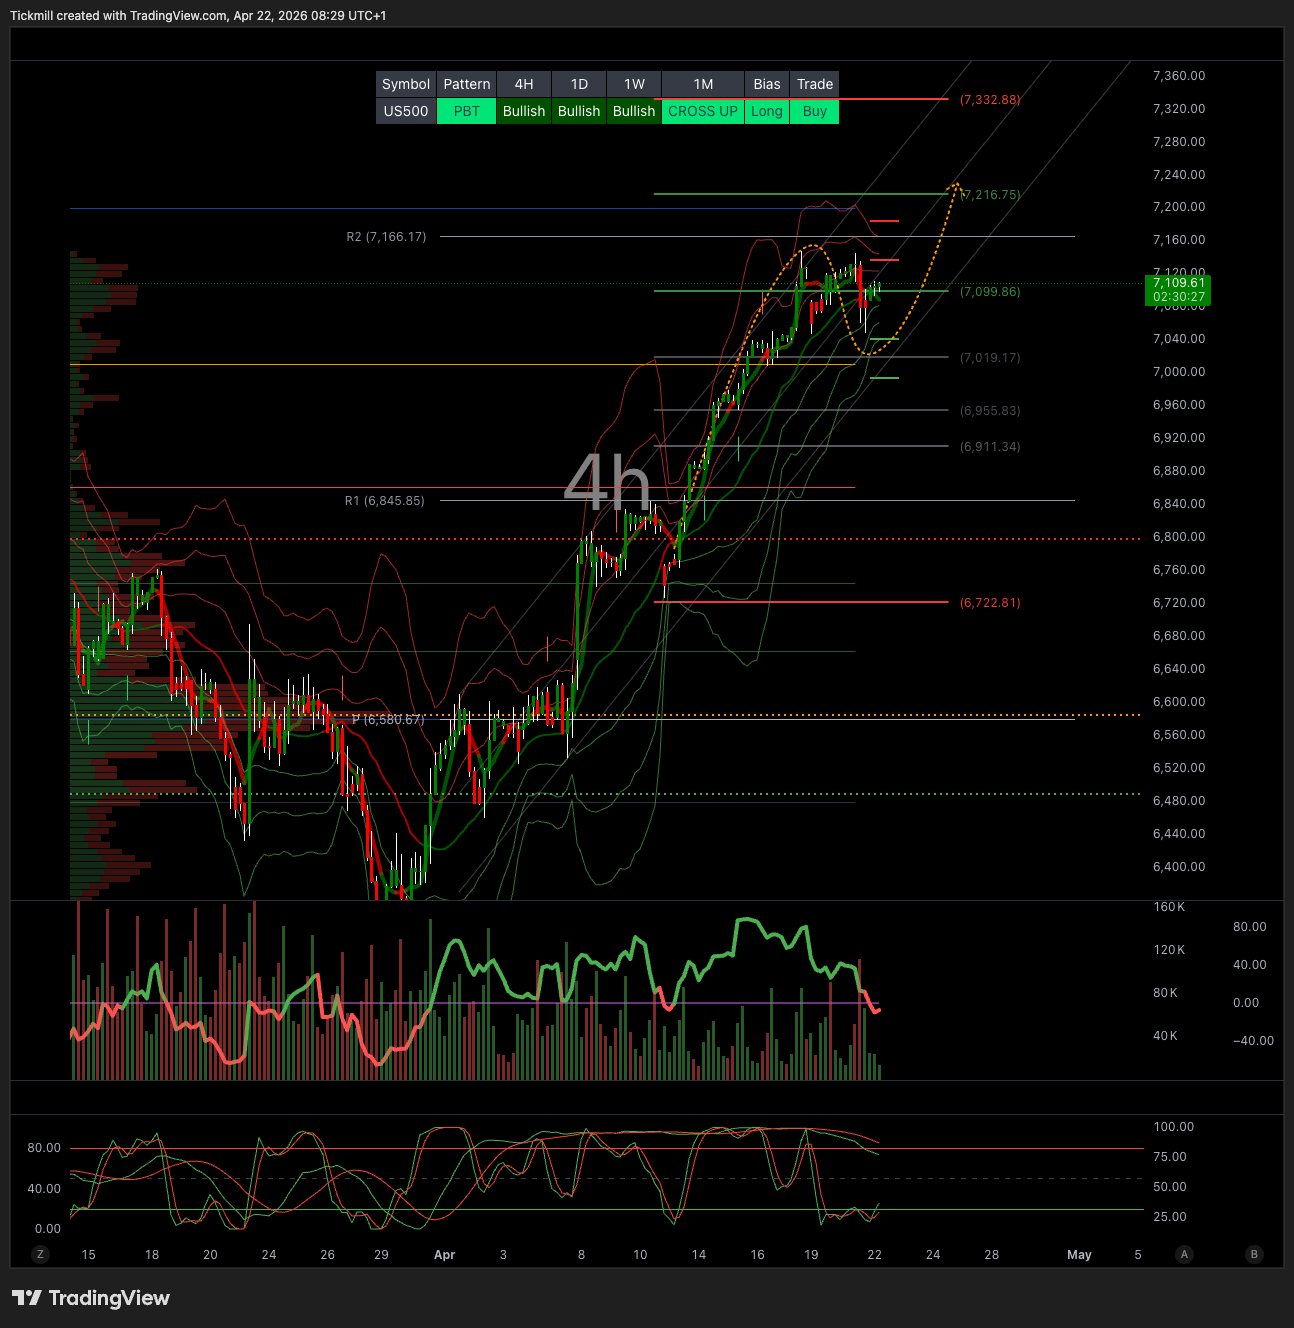Image resolution: width=1294 pixels, height=1328 pixels.
Task: Click the A auto-scale button
Action: 1184,1254
